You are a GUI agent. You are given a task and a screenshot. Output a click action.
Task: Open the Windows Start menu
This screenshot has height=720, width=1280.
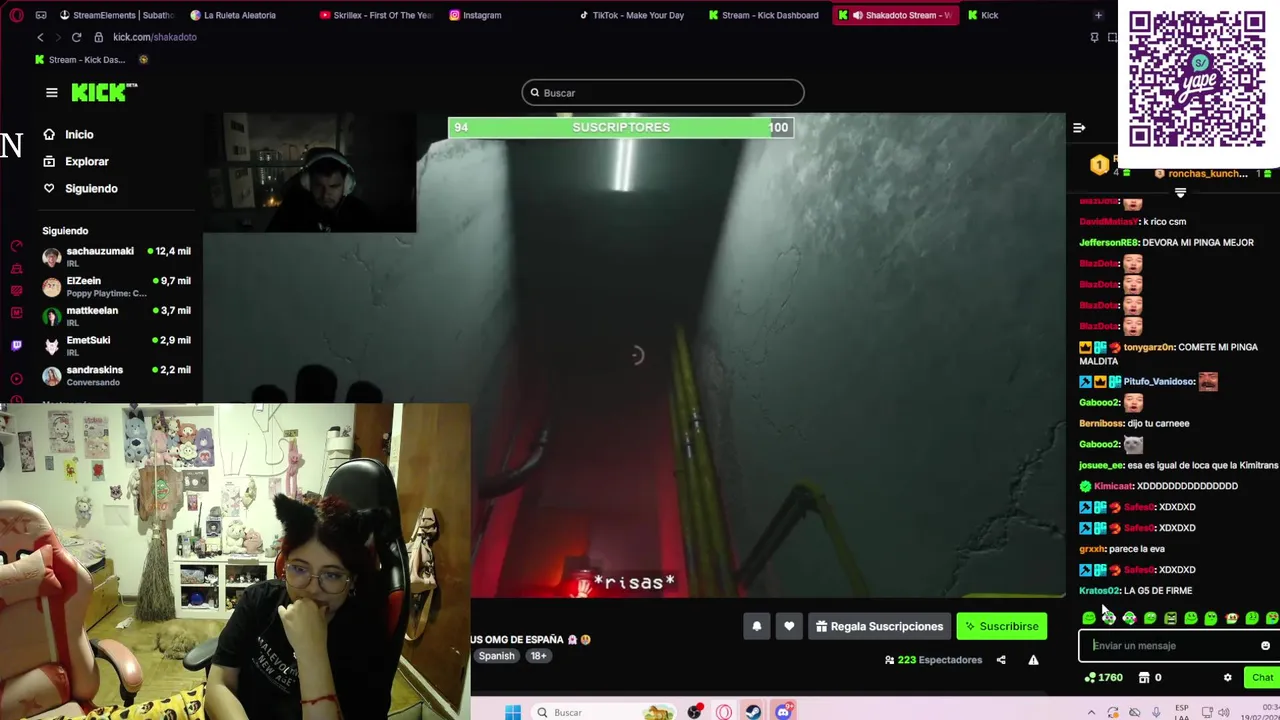click(512, 712)
